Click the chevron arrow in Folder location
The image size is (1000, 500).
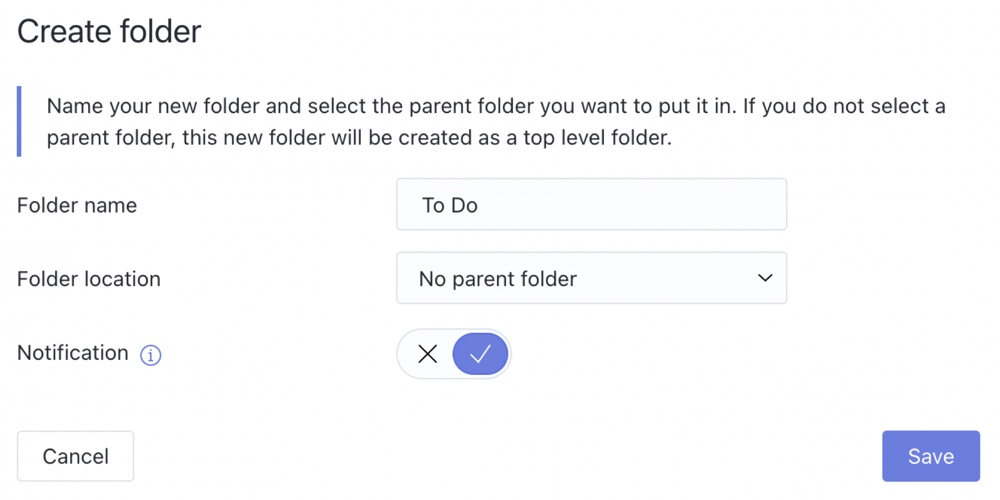coord(765,278)
